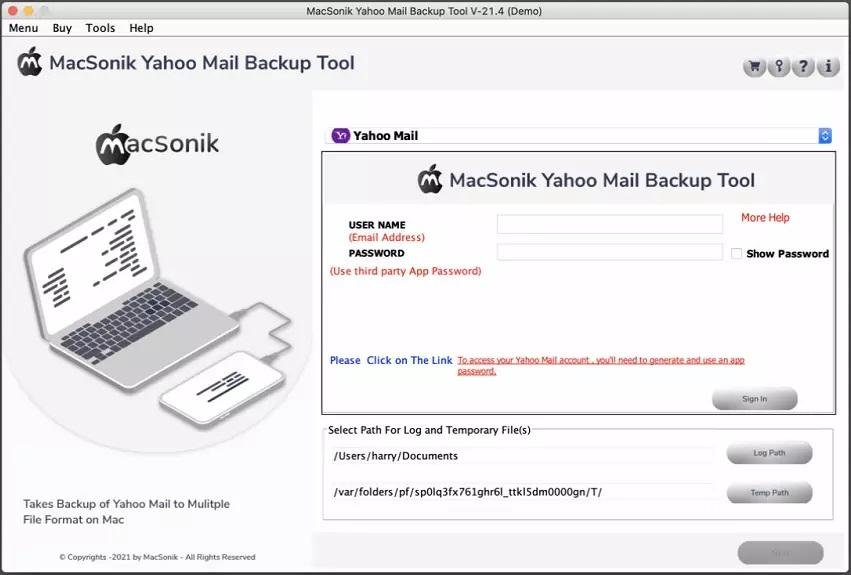Click the Temp Path button
The height and width of the screenshot is (575, 851).
(x=769, y=492)
